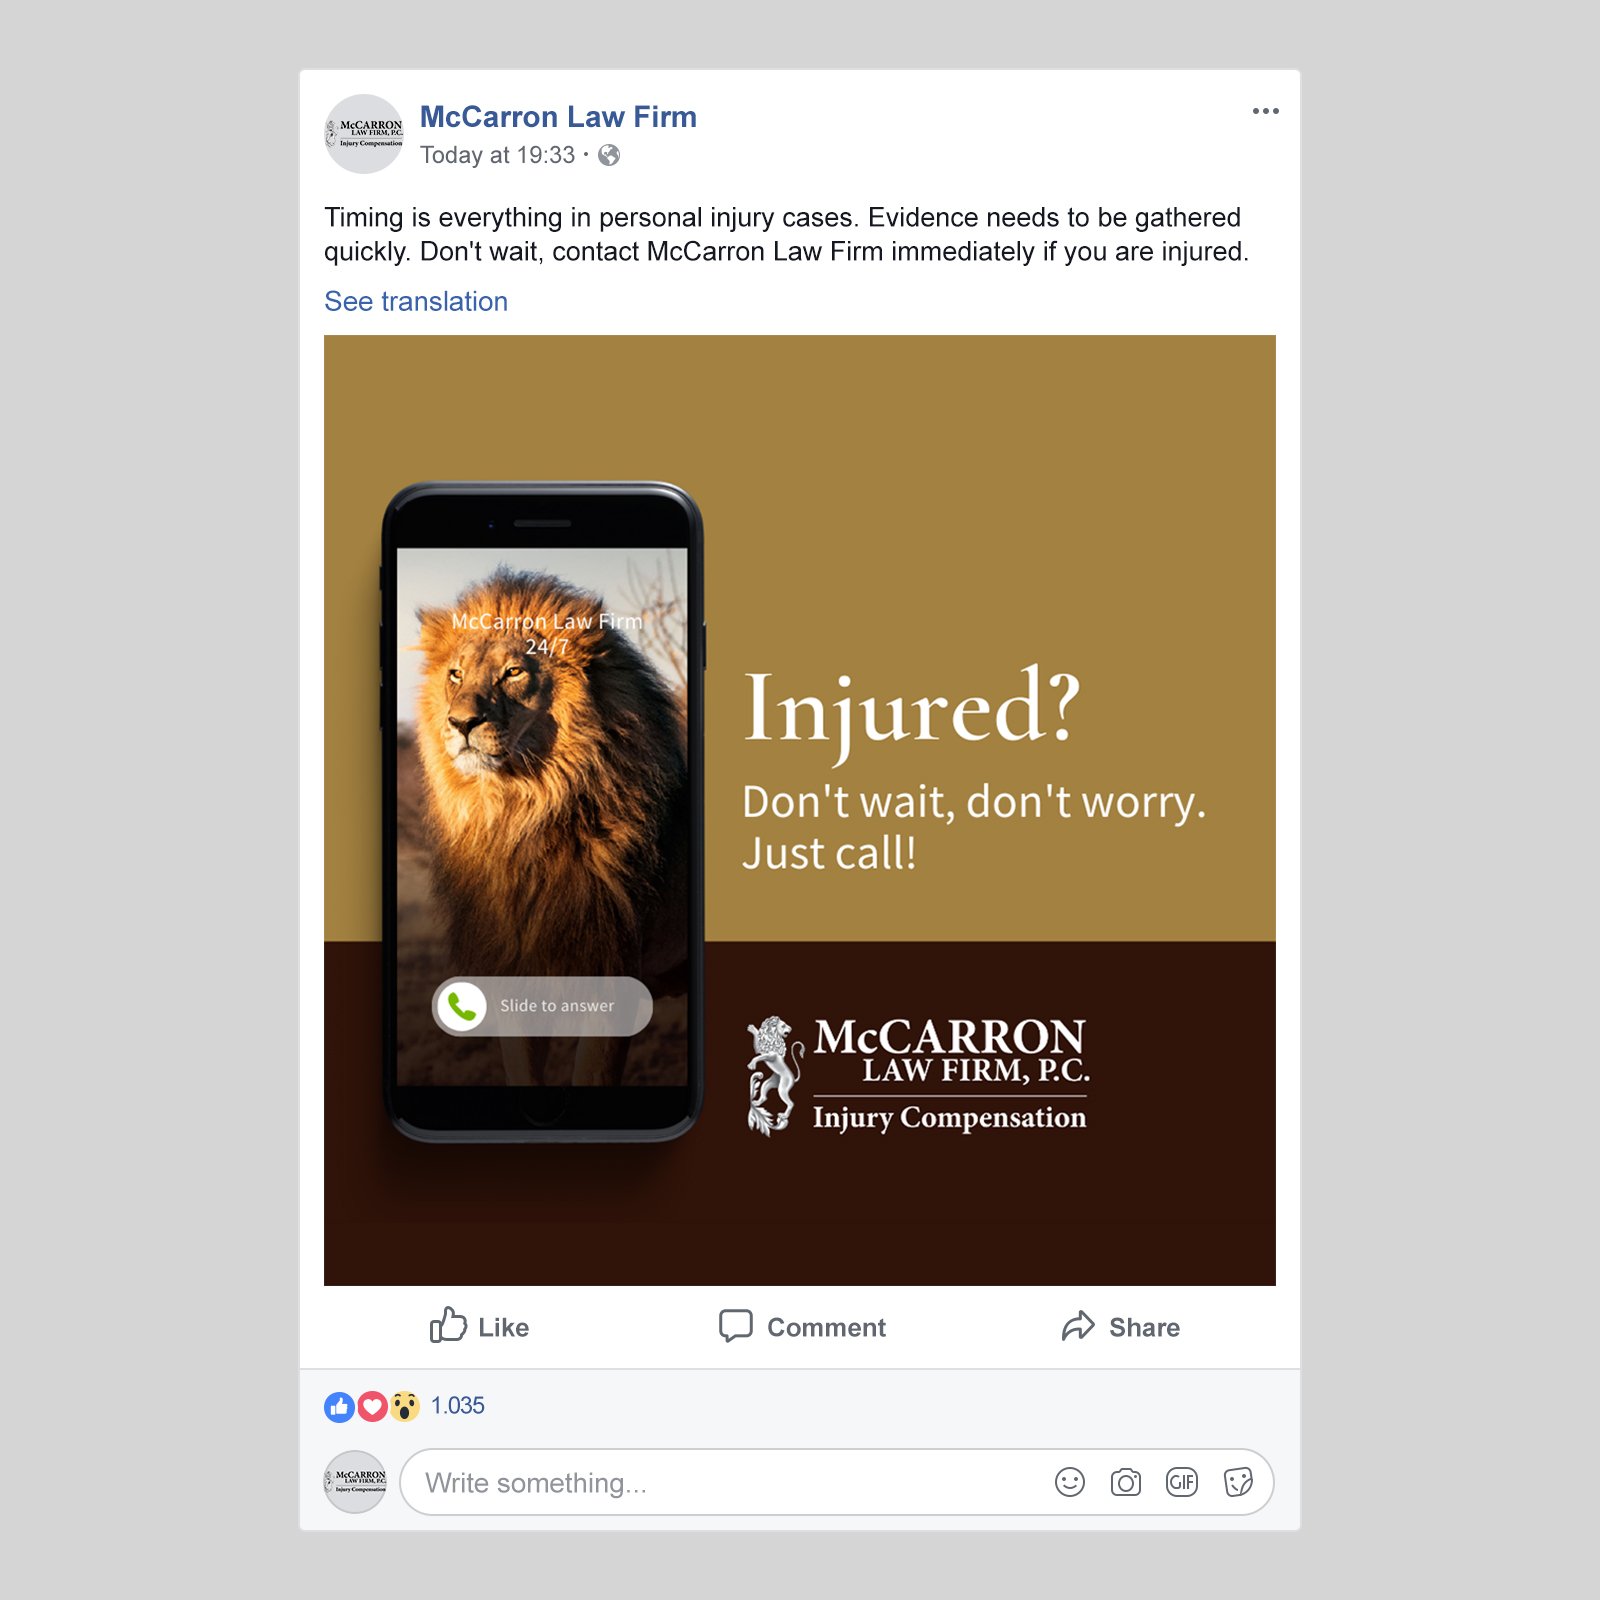Click commenter avatar beside comment box
The height and width of the screenshot is (1600, 1600).
pos(355,1482)
